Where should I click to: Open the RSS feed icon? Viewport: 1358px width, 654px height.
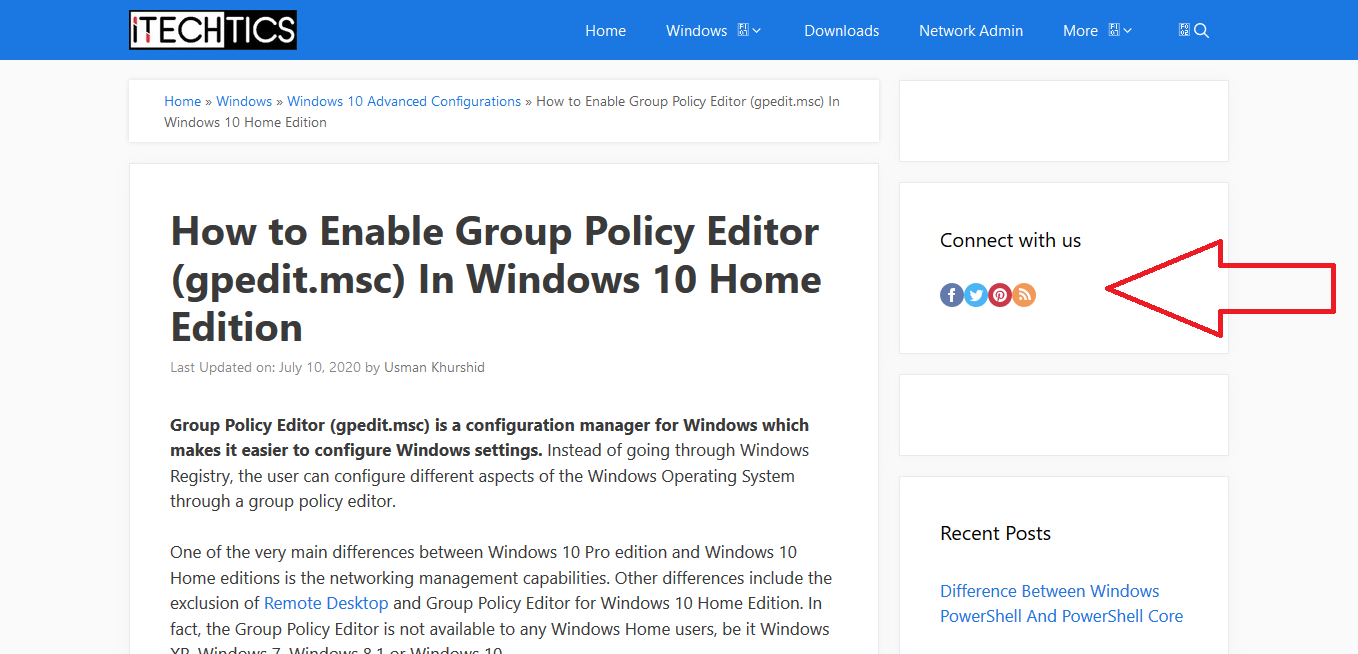pos(1023,295)
